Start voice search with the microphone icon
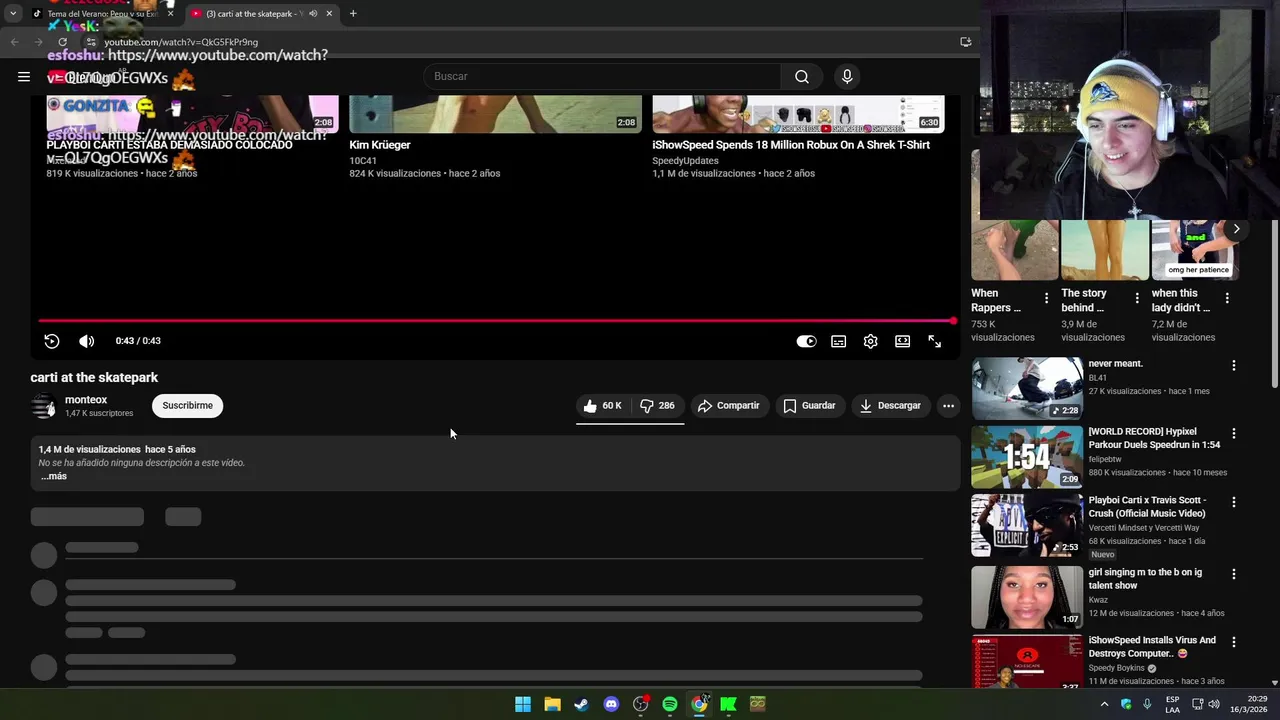1280x720 pixels. pyautogui.click(x=847, y=76)
